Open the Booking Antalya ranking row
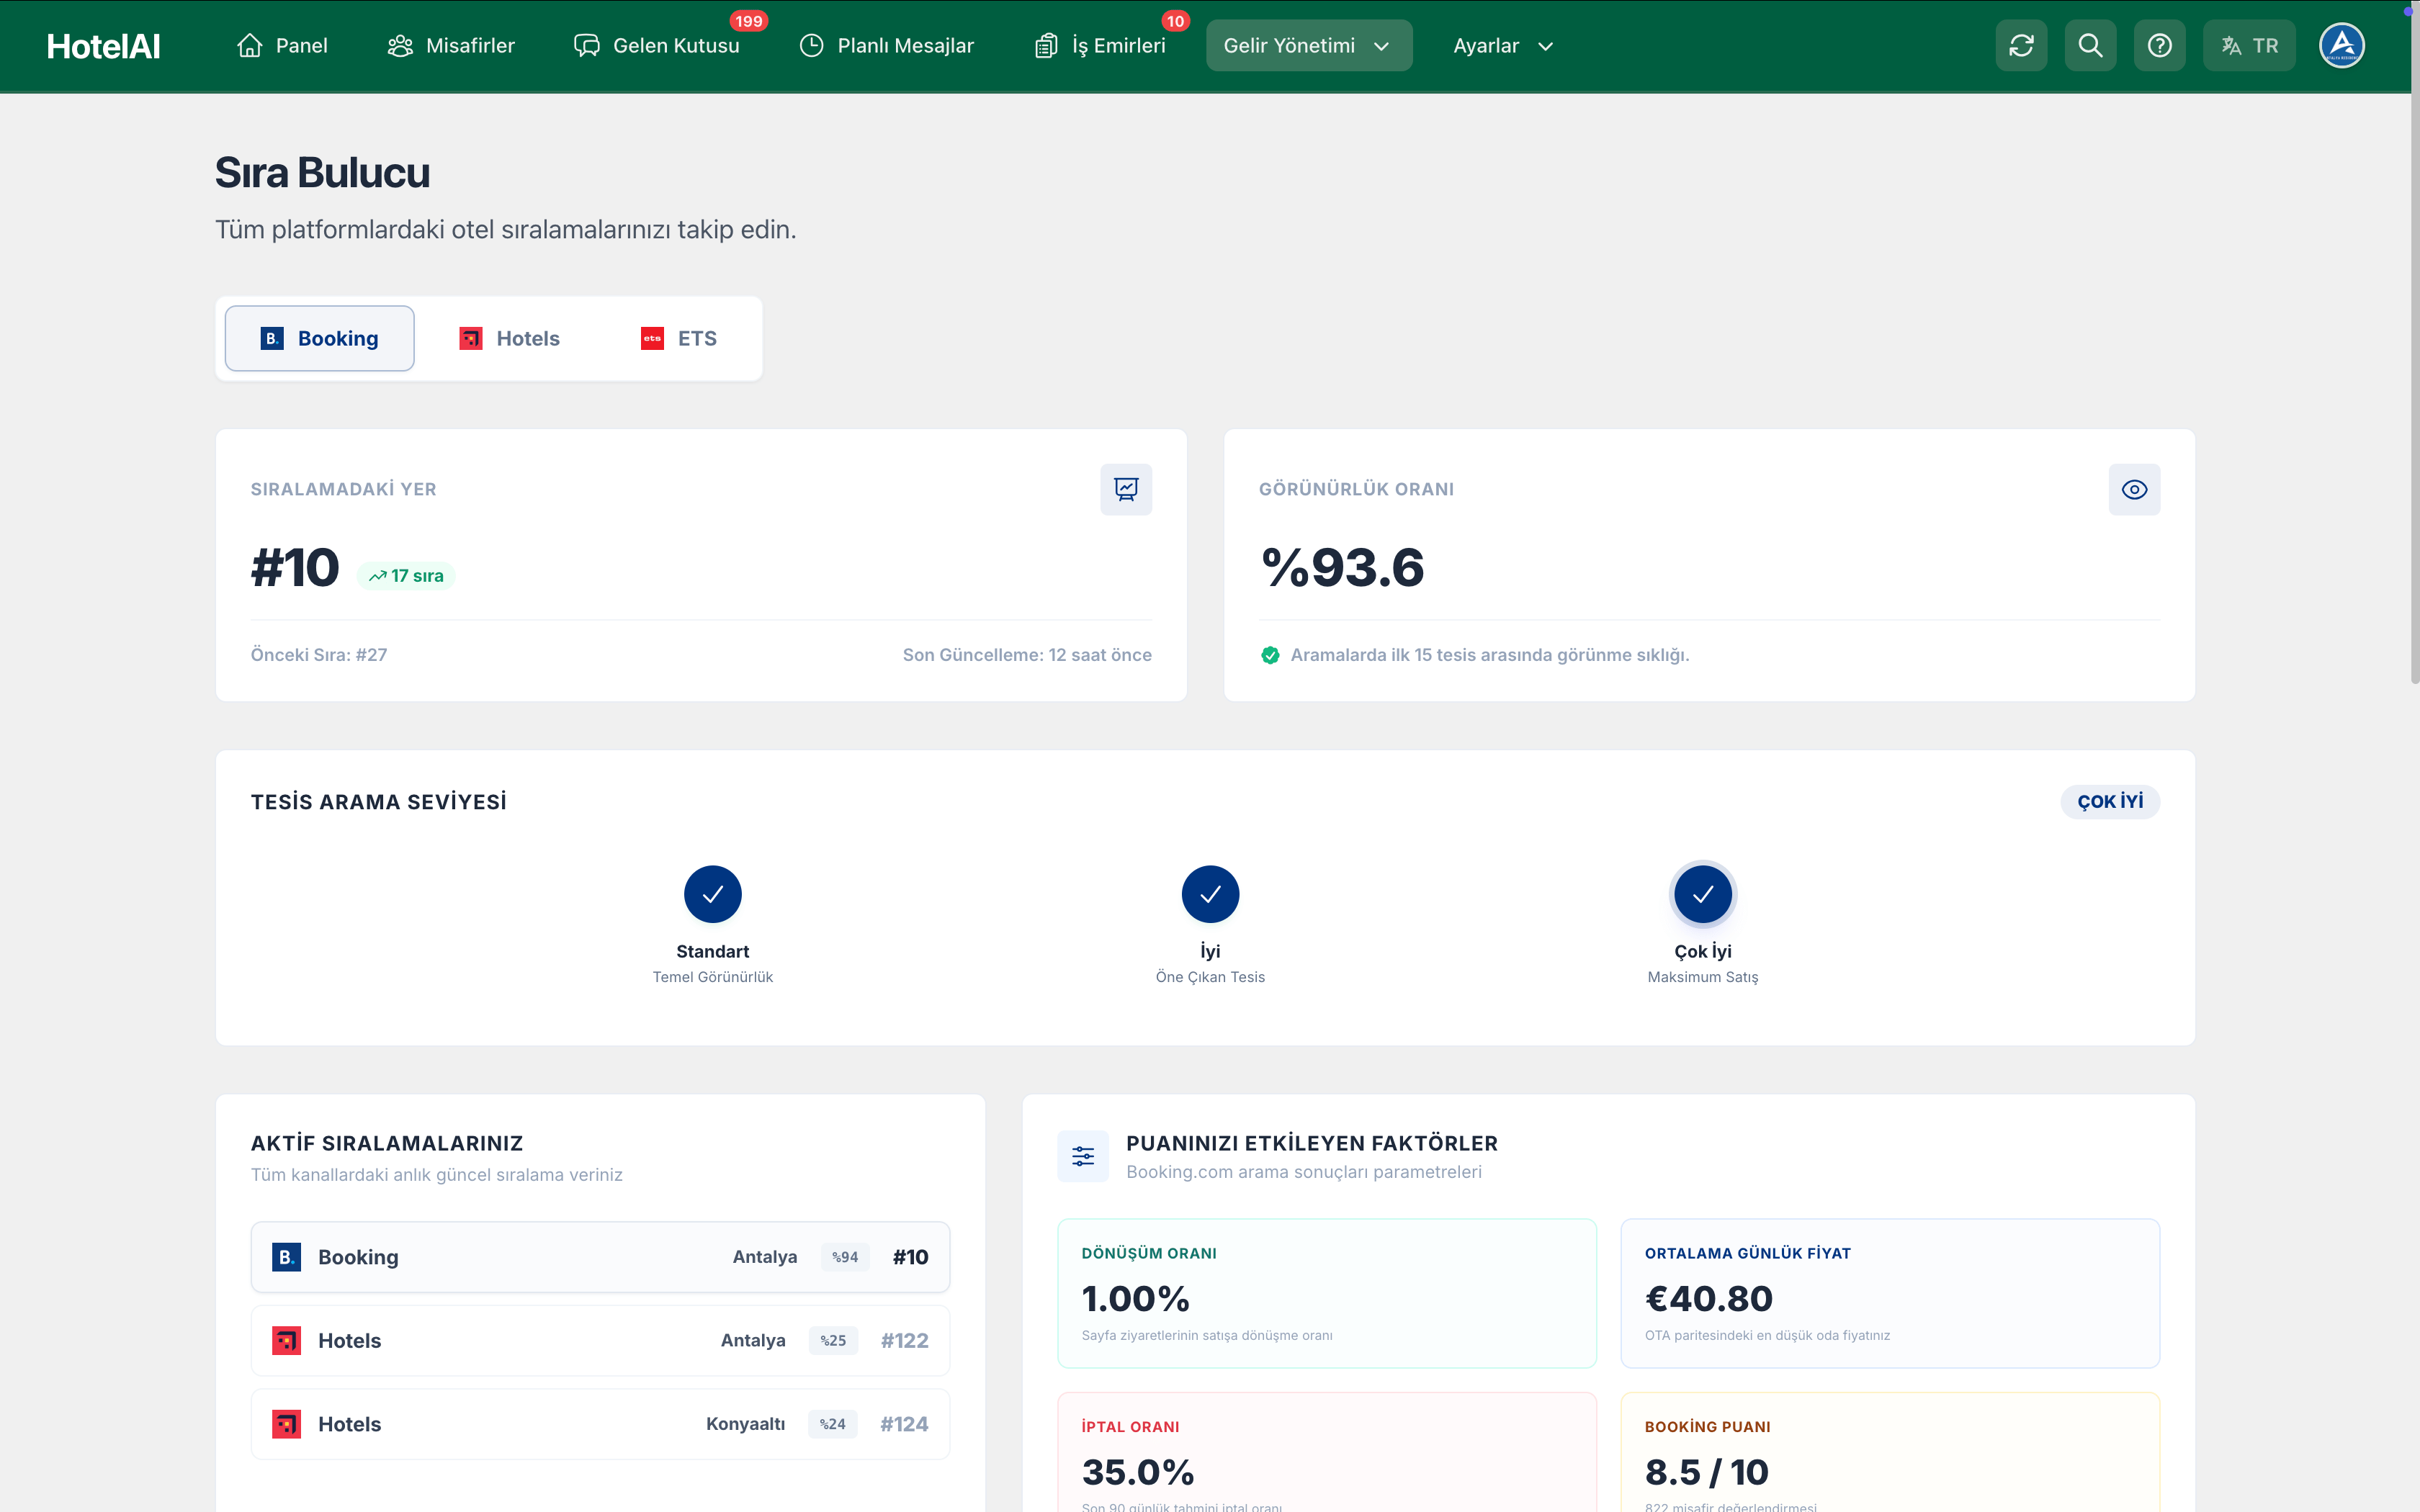Image resolution: width=2420 pixels, height=1512 pixels. click(x=600, y=1257)
